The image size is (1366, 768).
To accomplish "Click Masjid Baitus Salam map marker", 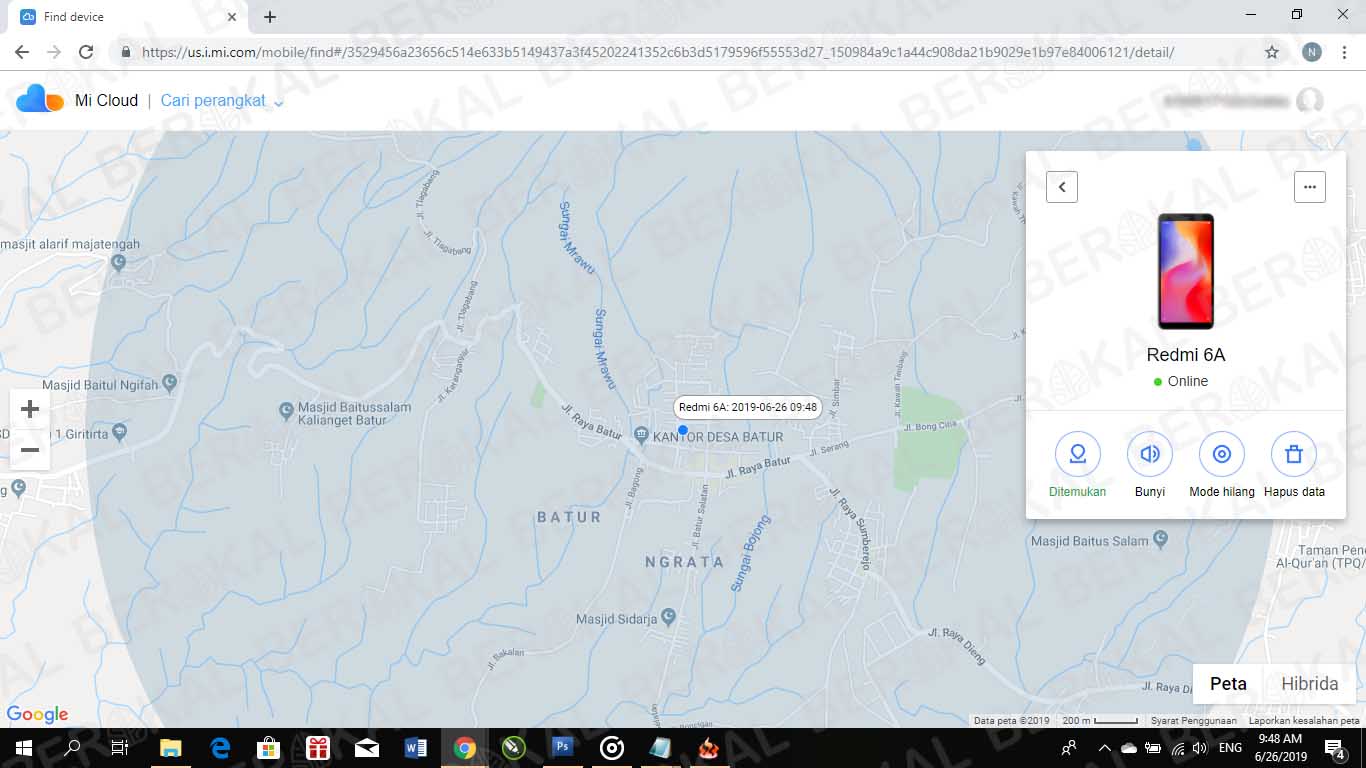I will 1160,539.
